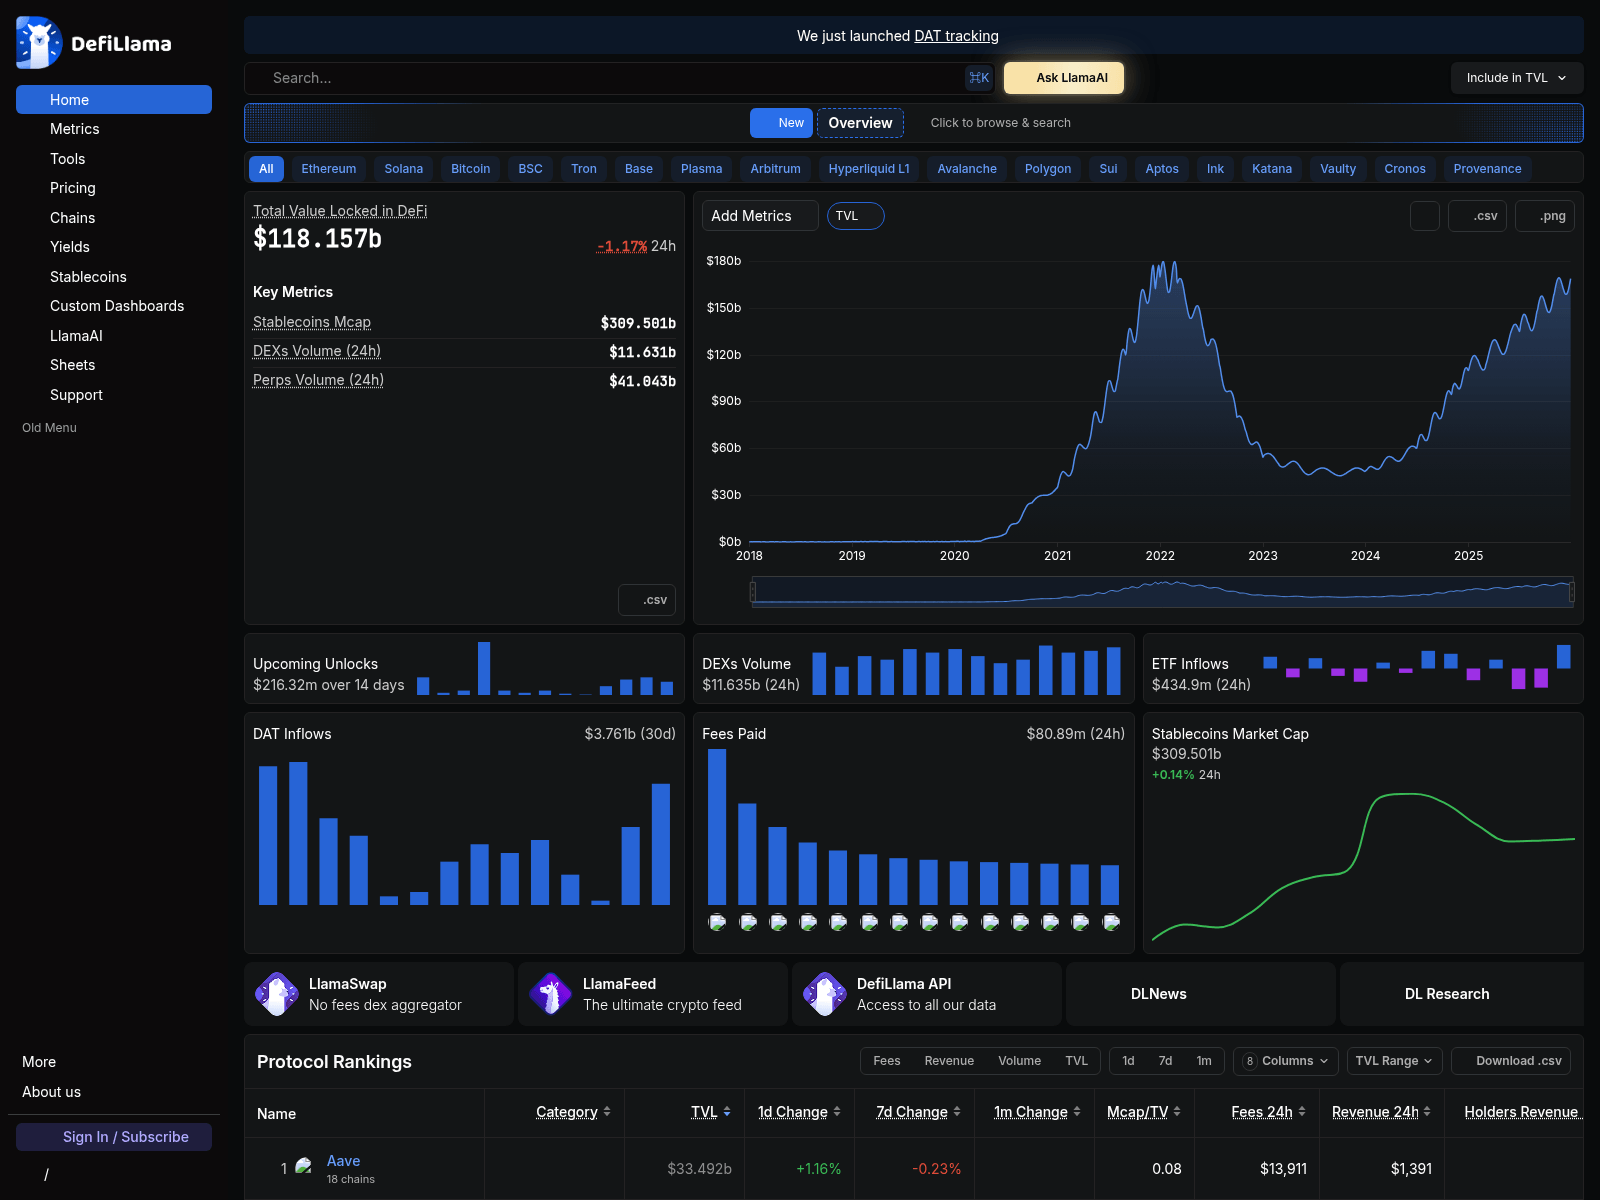Open the Aave protocol link
Viewport: 1600px width, 1200px height.
click(343, 1161)
